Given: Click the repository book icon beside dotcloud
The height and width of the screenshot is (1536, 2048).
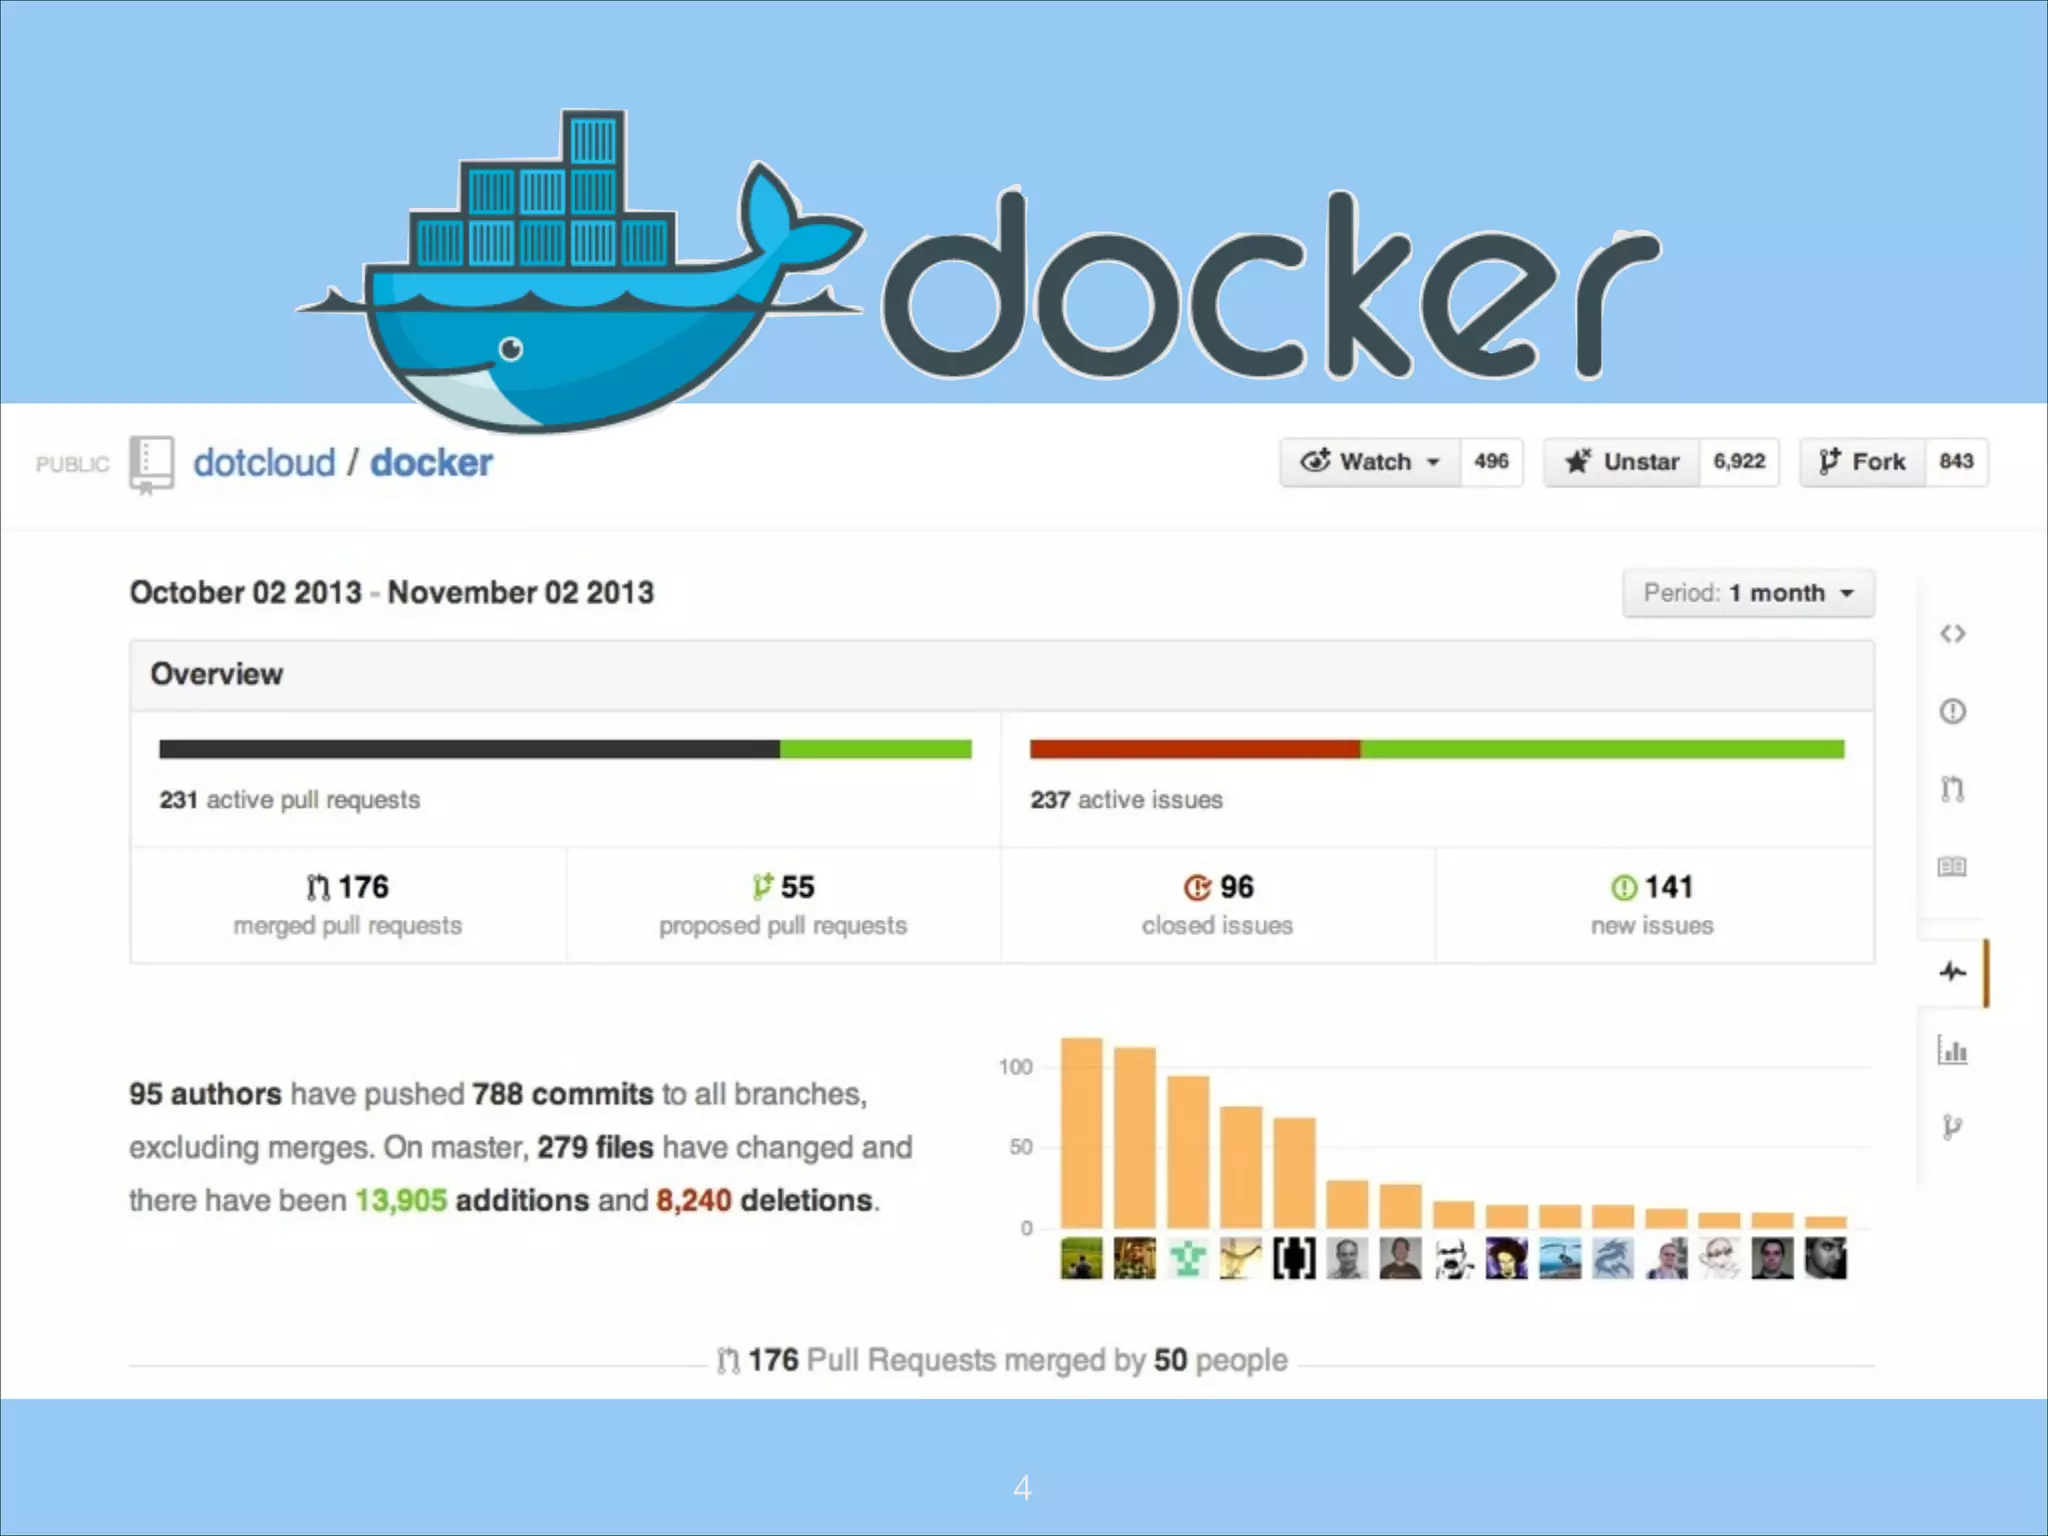Looking at the screenshot, I should pos(151,463).
